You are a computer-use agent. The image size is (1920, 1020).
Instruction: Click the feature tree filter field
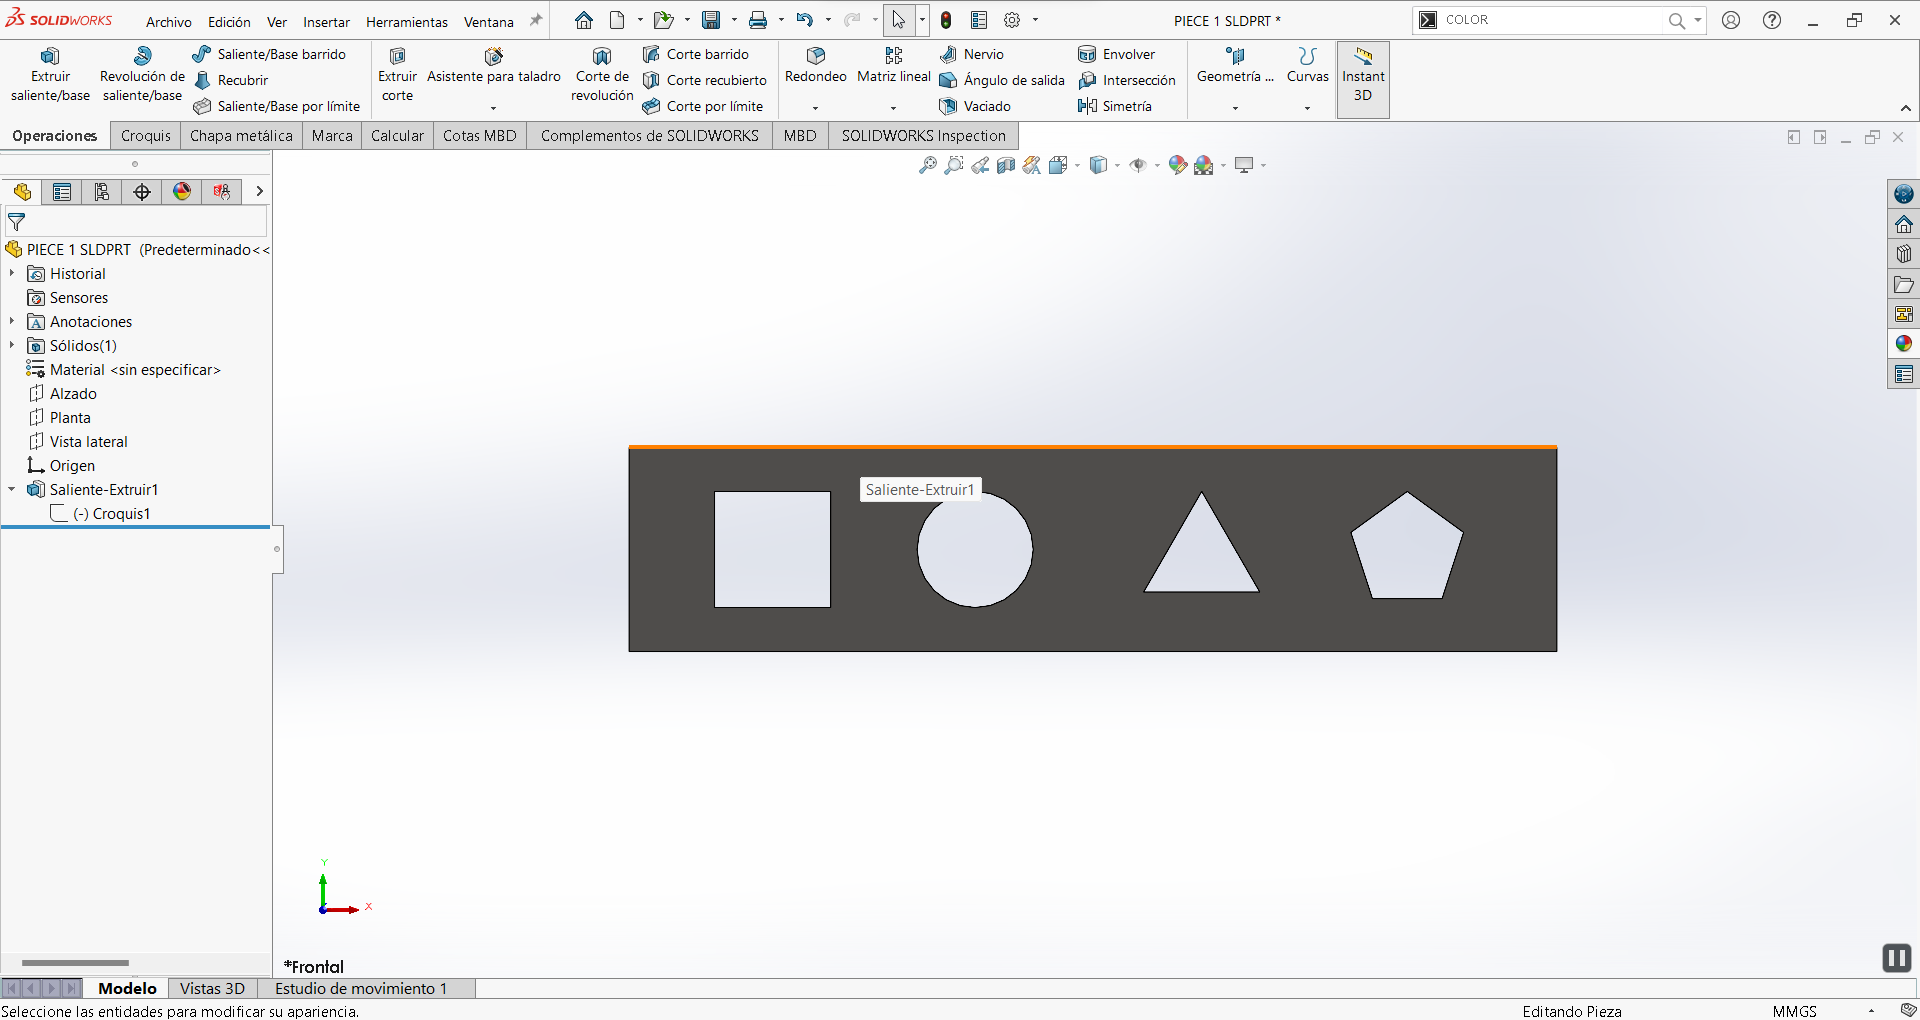click(x=136, y=222)
